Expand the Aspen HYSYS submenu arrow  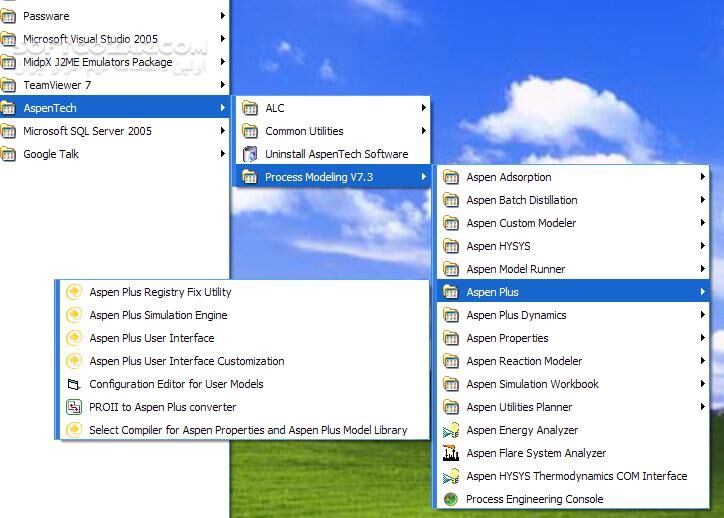pyautogui.click(x=703, y=246)
